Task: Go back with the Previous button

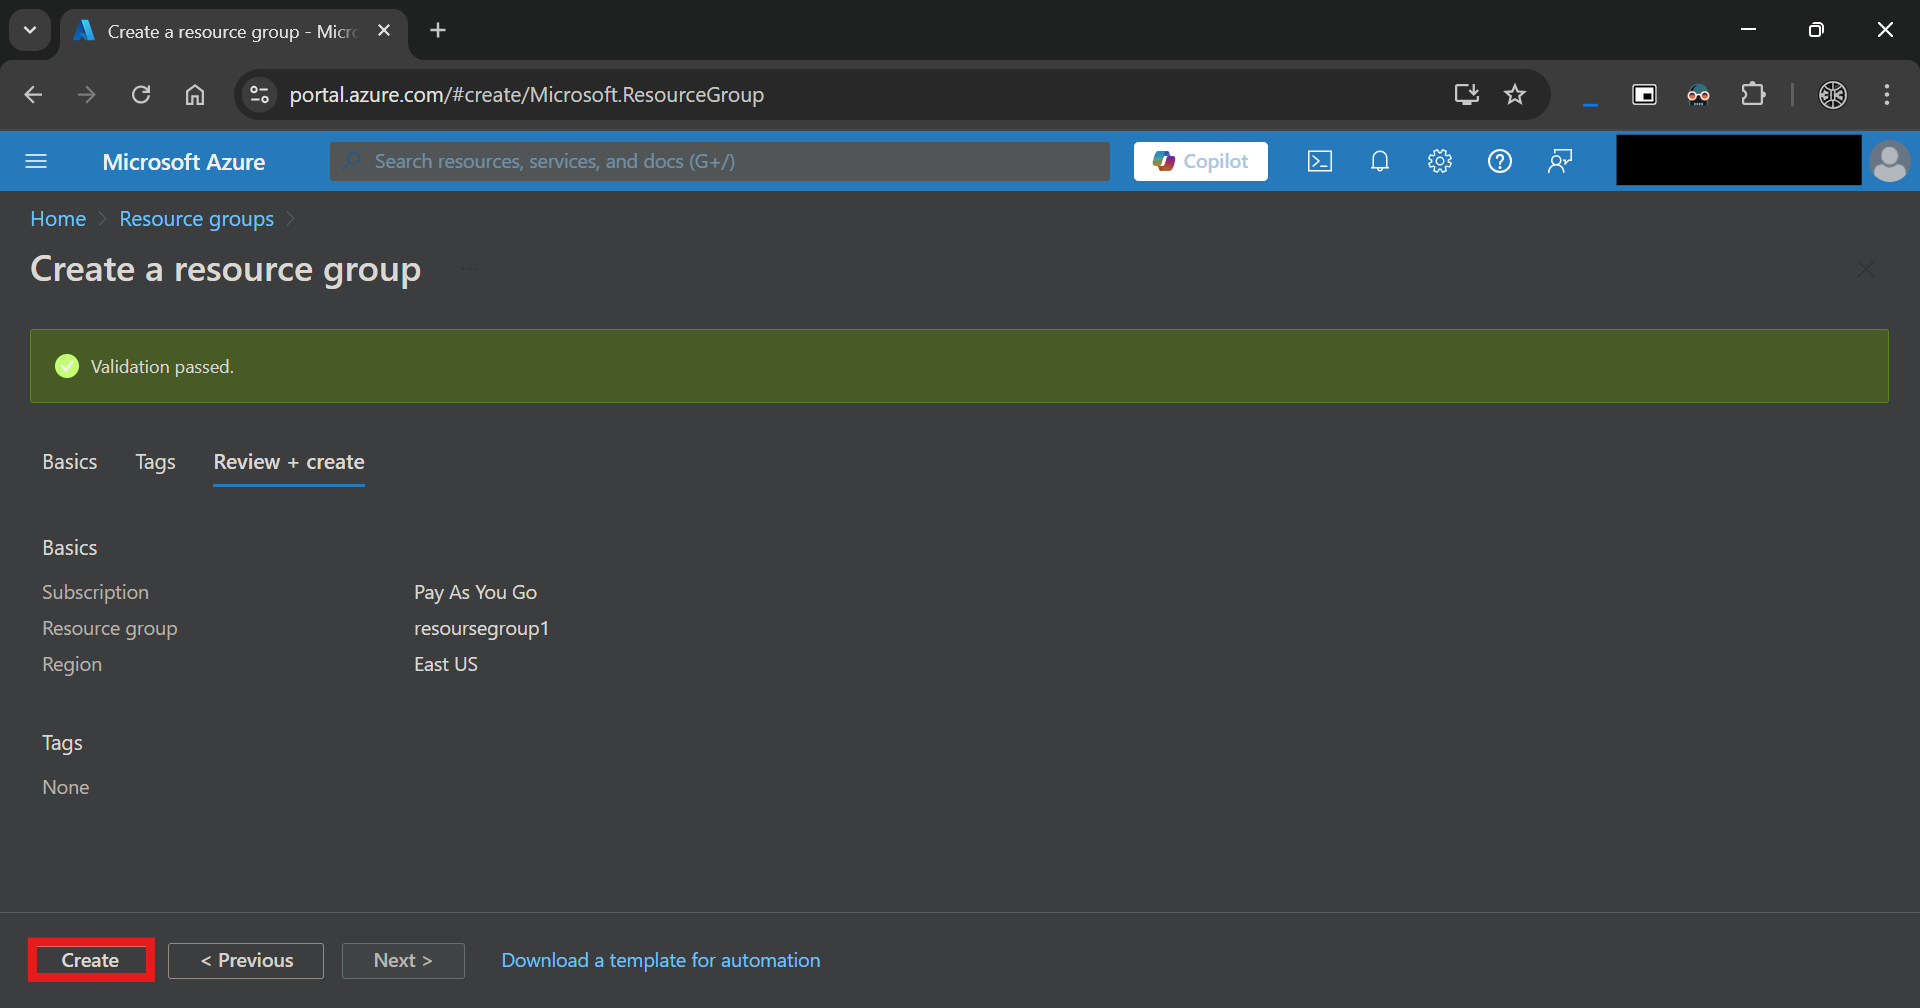Action: (246, 960)
